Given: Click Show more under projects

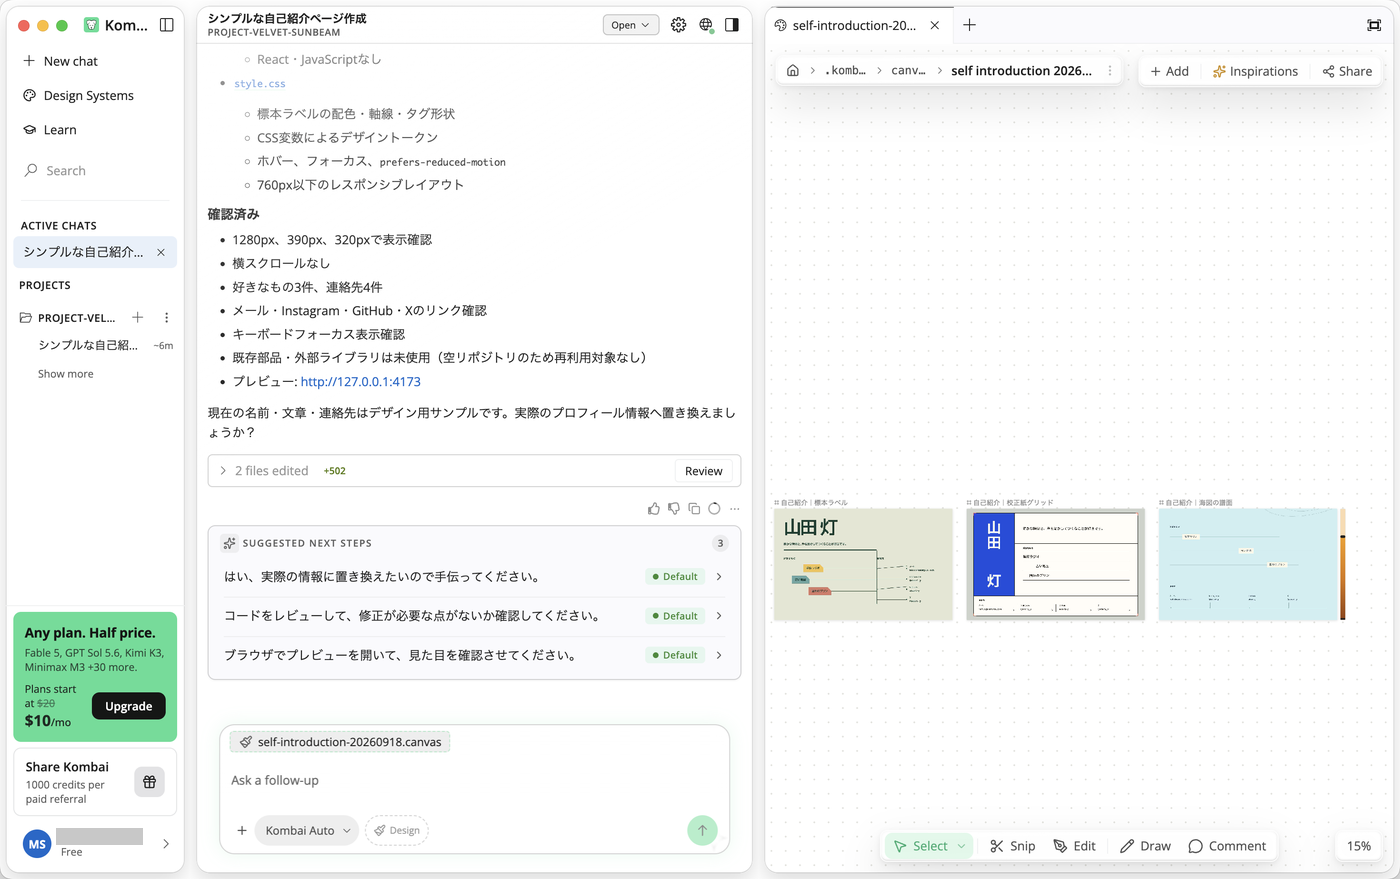Looking at the screenshot, I should point(66,374).
